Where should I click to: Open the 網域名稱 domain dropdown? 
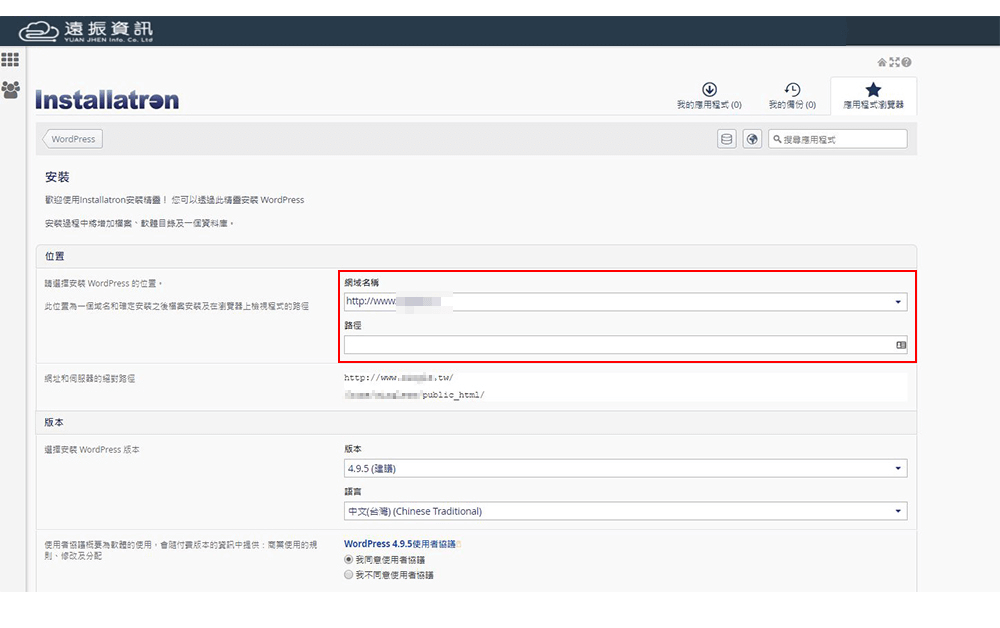[x=626, y=302]
